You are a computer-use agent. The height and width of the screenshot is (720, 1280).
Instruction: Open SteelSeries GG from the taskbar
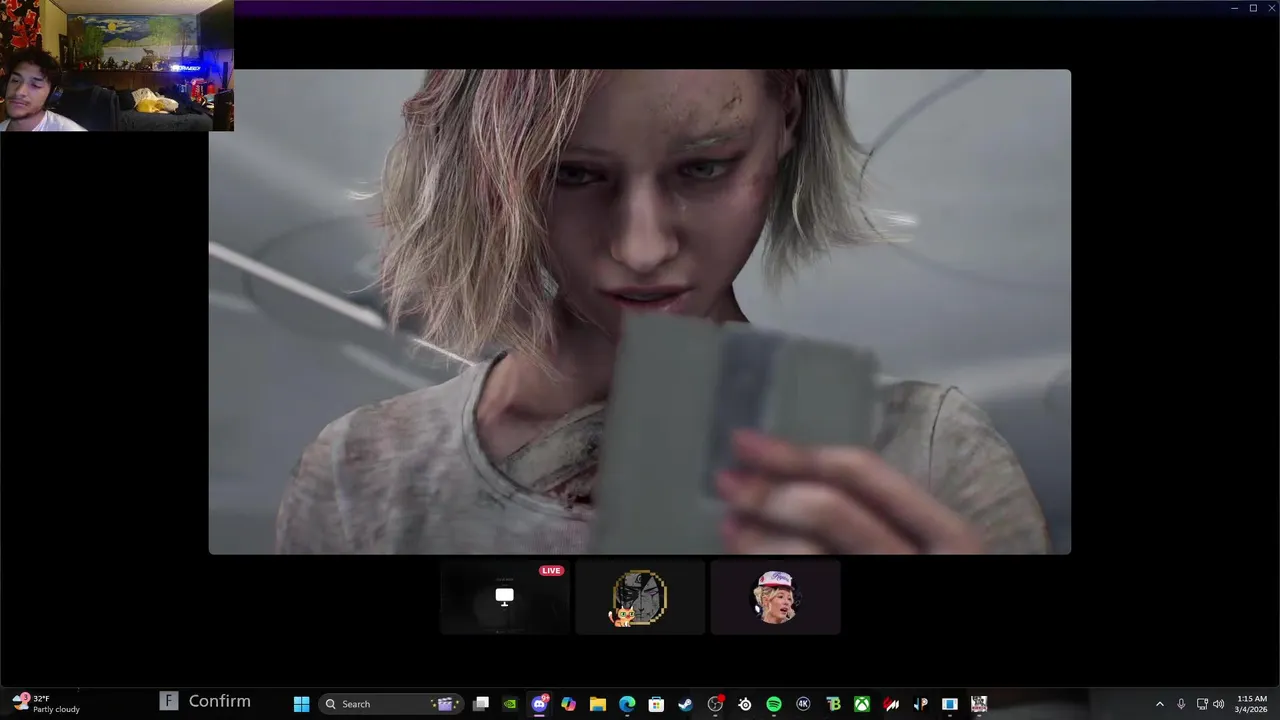744,704
